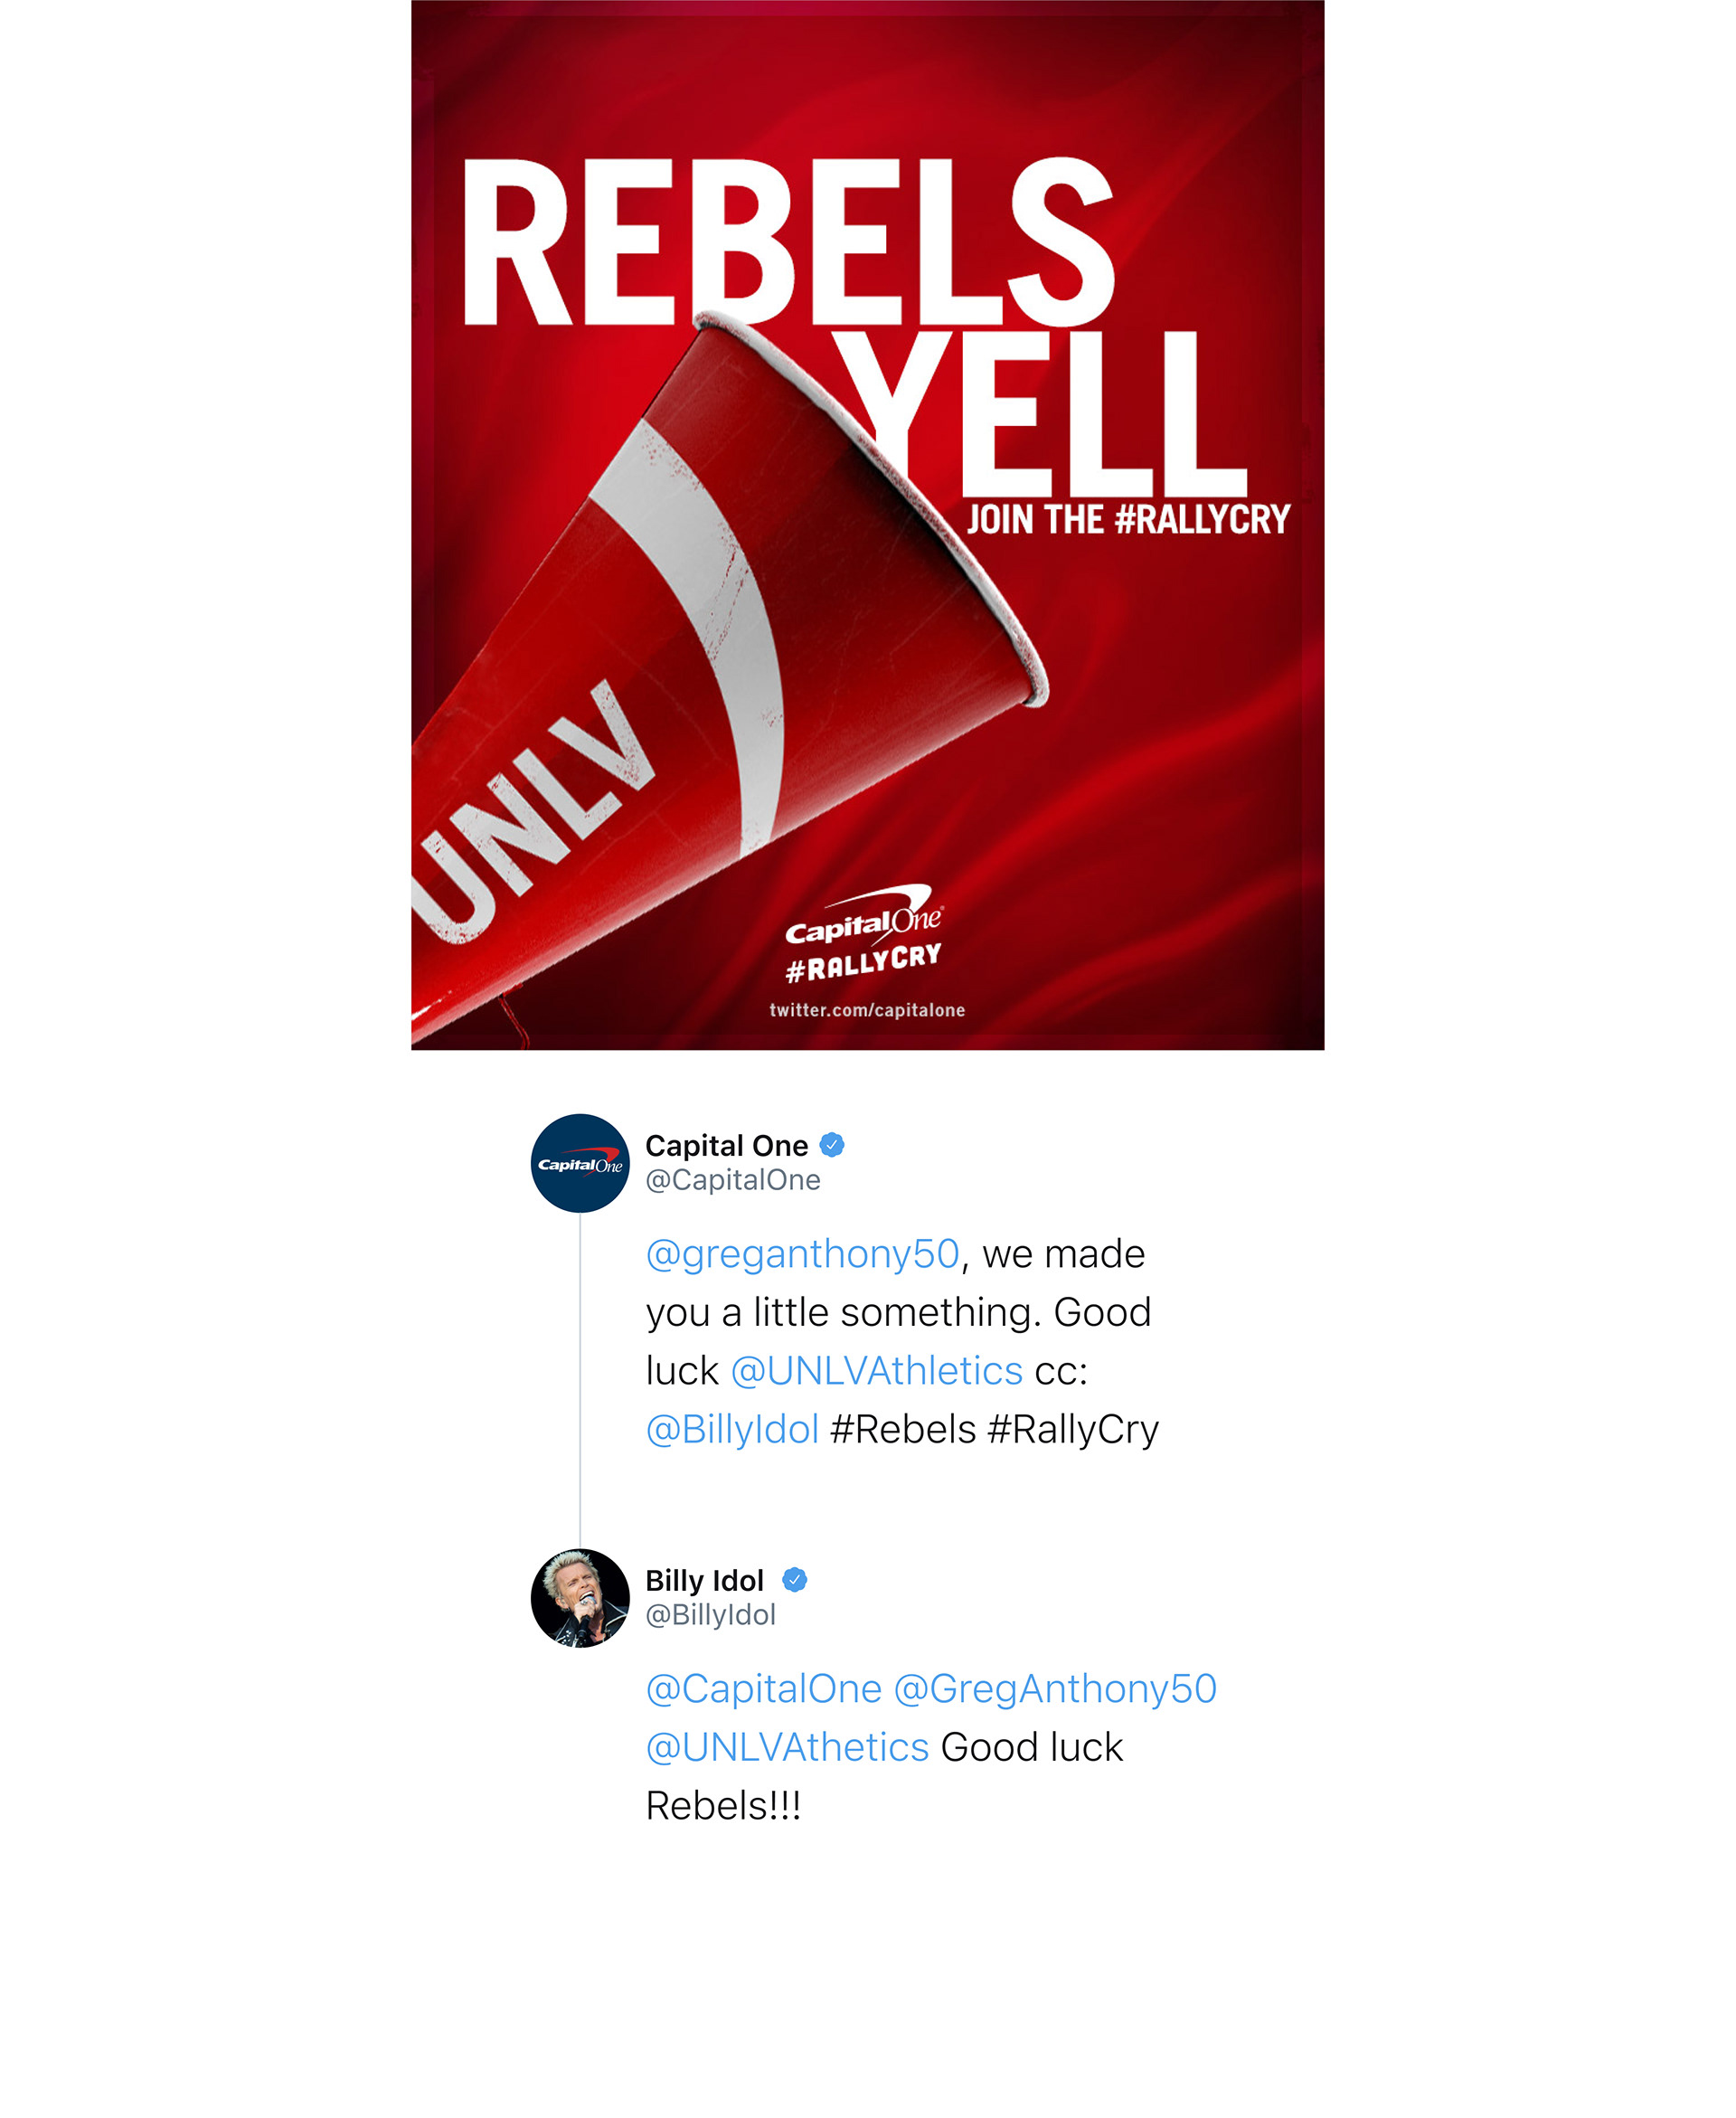Click the Capital One profile avatar

580,1163
